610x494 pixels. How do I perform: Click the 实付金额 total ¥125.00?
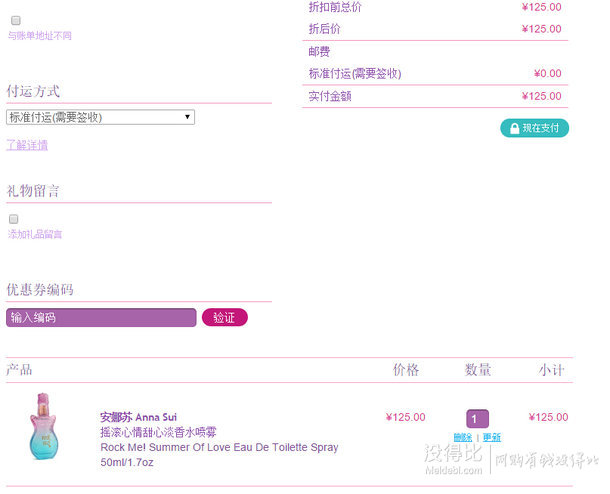coord(541,96)
